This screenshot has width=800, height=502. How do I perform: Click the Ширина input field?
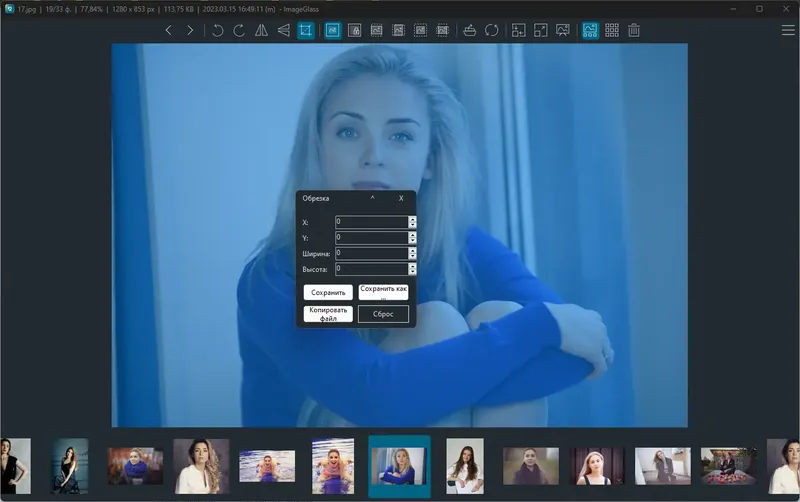pyautogui.click(x=371, y=253)
